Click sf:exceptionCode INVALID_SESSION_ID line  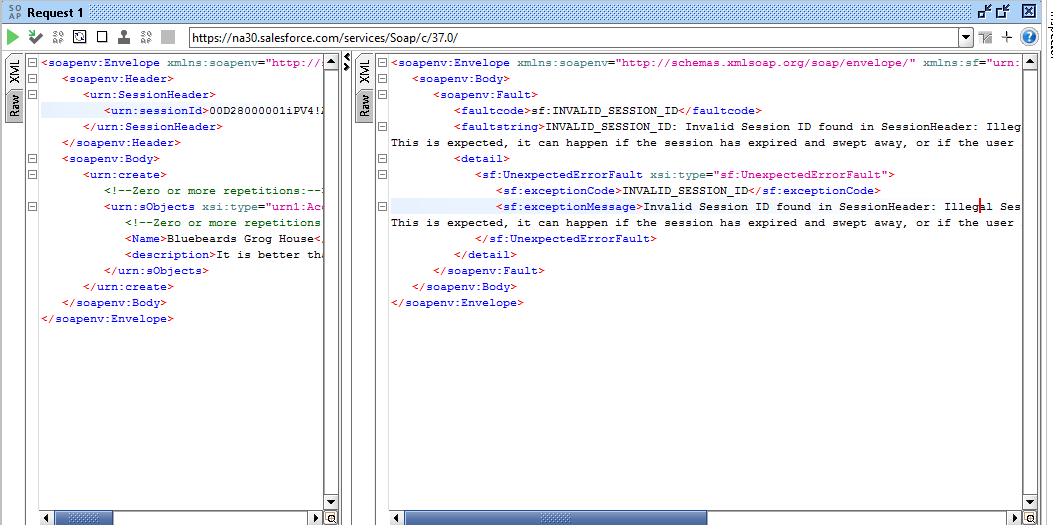(x=688, y=191)
